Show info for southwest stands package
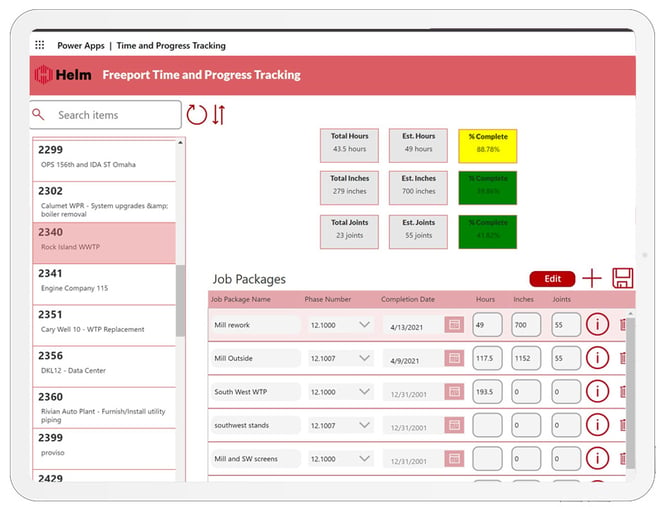This screenshot has width=660, height=507. click(597, 425)
